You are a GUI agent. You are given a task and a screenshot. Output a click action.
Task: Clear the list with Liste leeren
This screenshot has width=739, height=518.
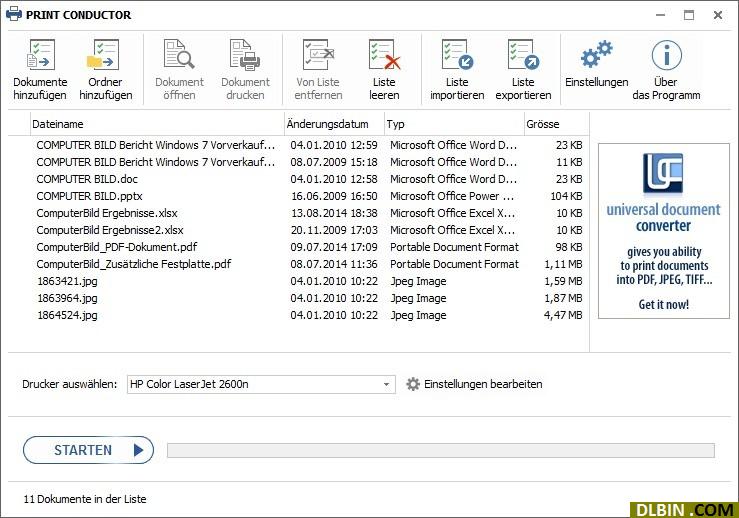click(x=384, y=56)
